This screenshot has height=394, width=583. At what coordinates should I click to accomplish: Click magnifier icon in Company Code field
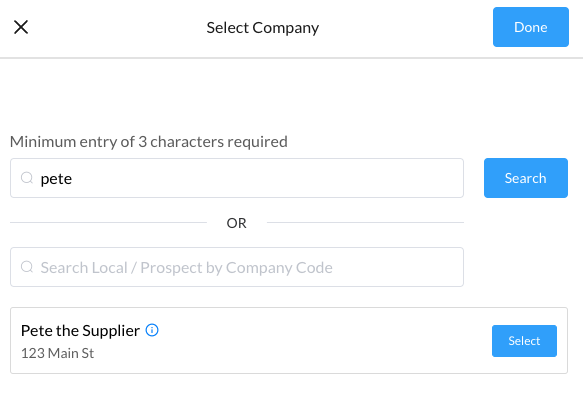tap(27, 267)
